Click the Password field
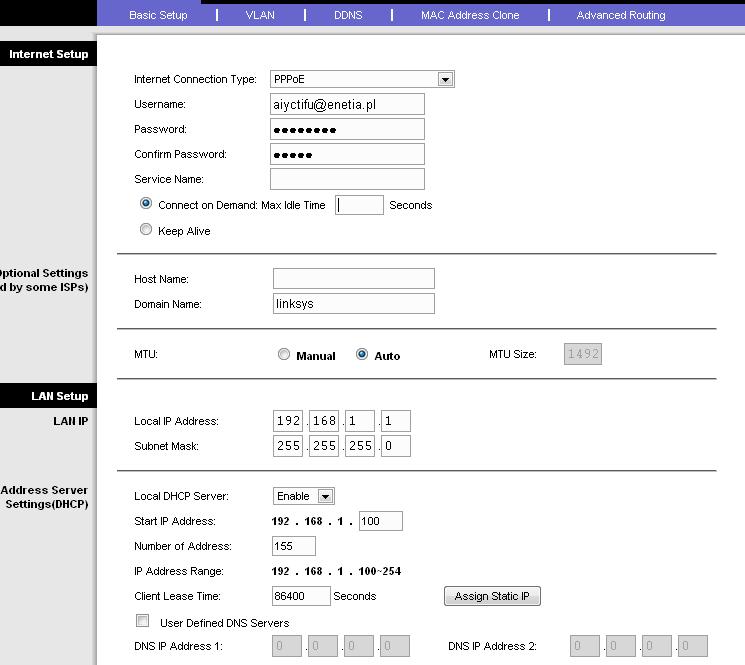Viewport: 745px width, 665px height. [x=347, y=129]
